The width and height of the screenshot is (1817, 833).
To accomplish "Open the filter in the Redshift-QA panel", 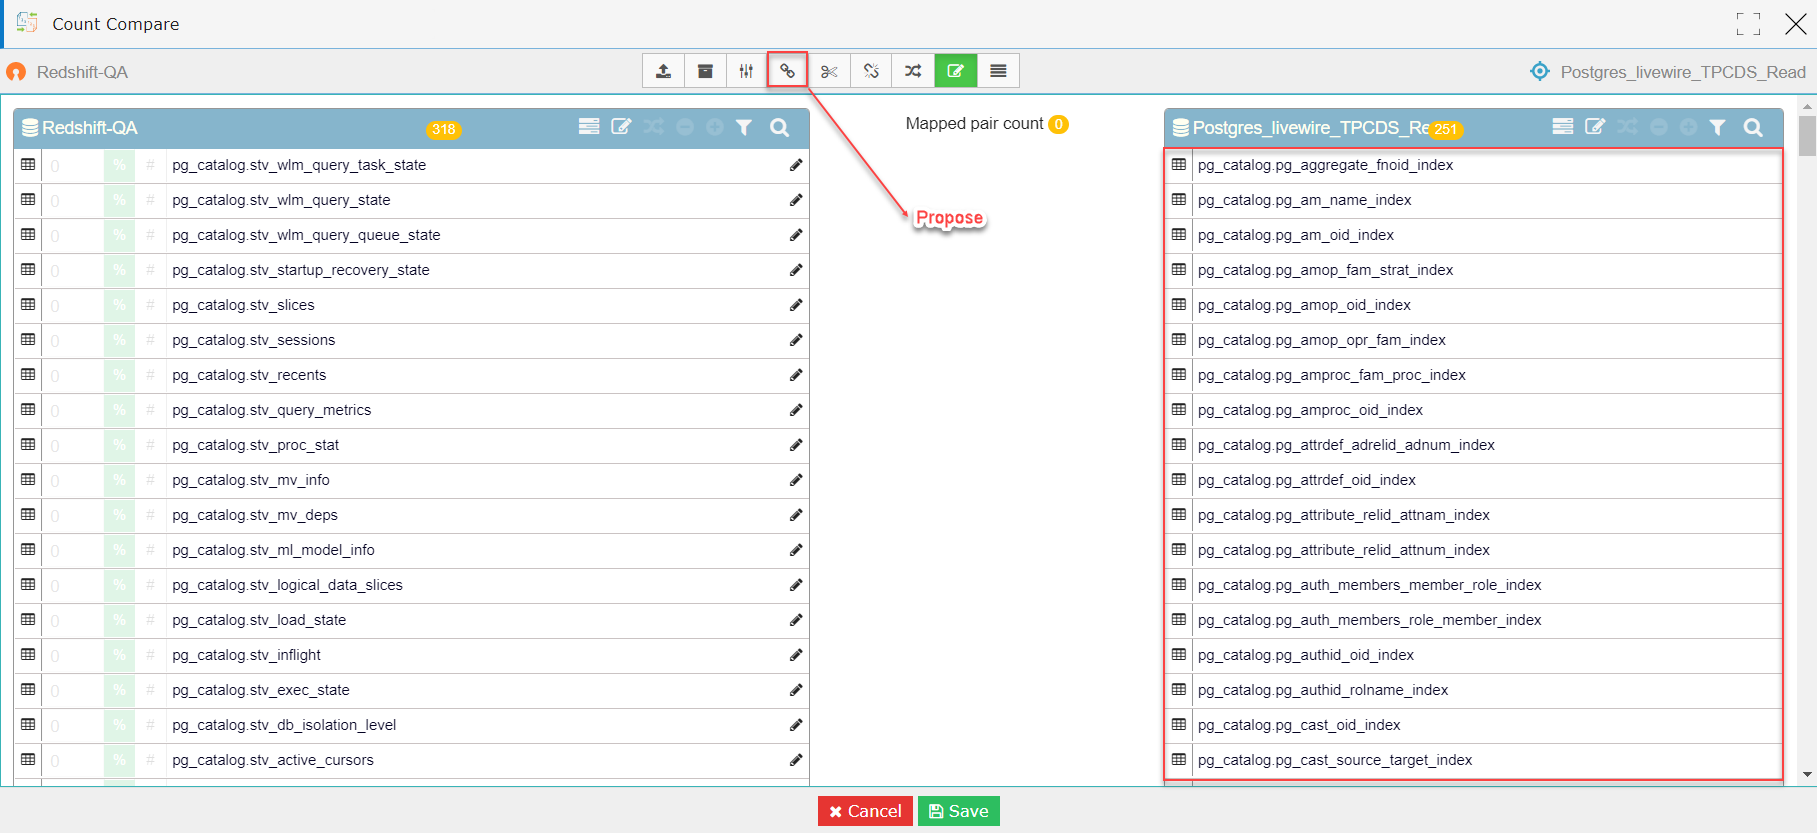I will 744,127.
